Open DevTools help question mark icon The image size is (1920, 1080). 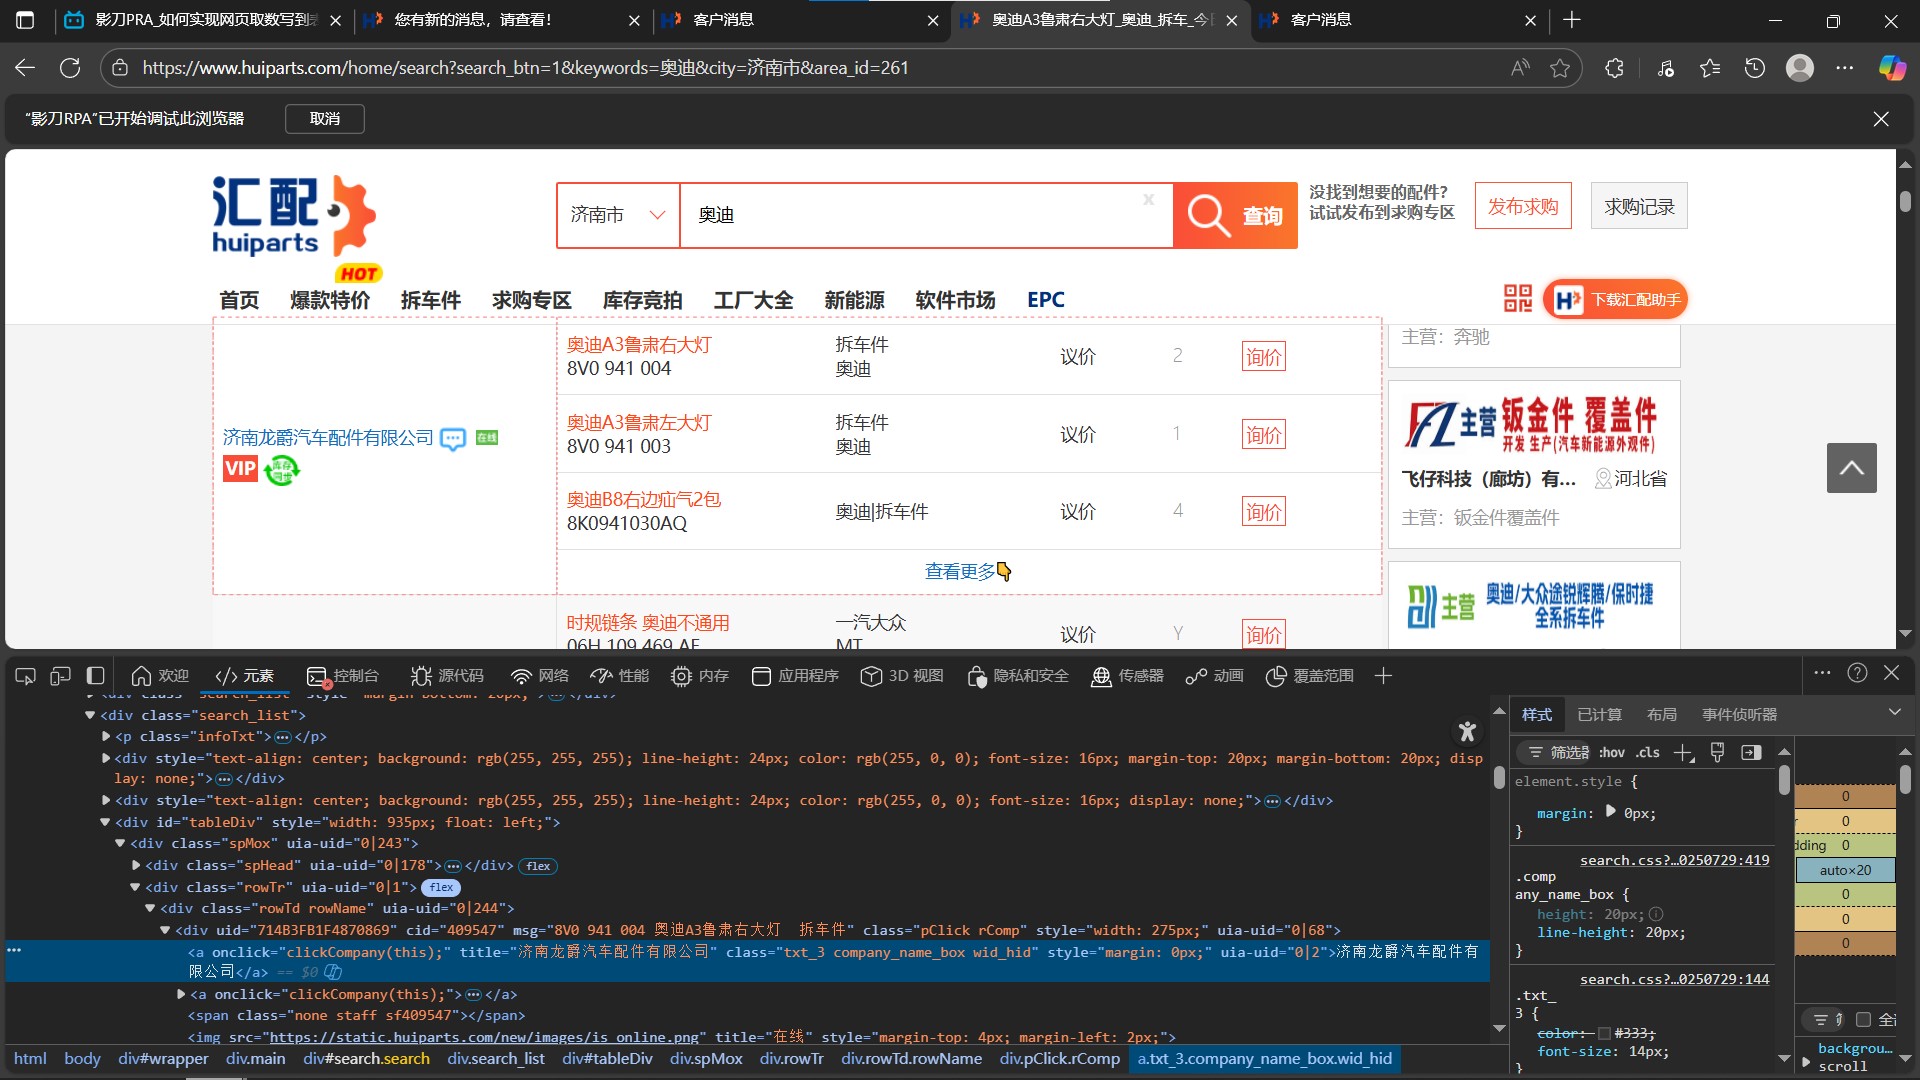point(1857,674)
